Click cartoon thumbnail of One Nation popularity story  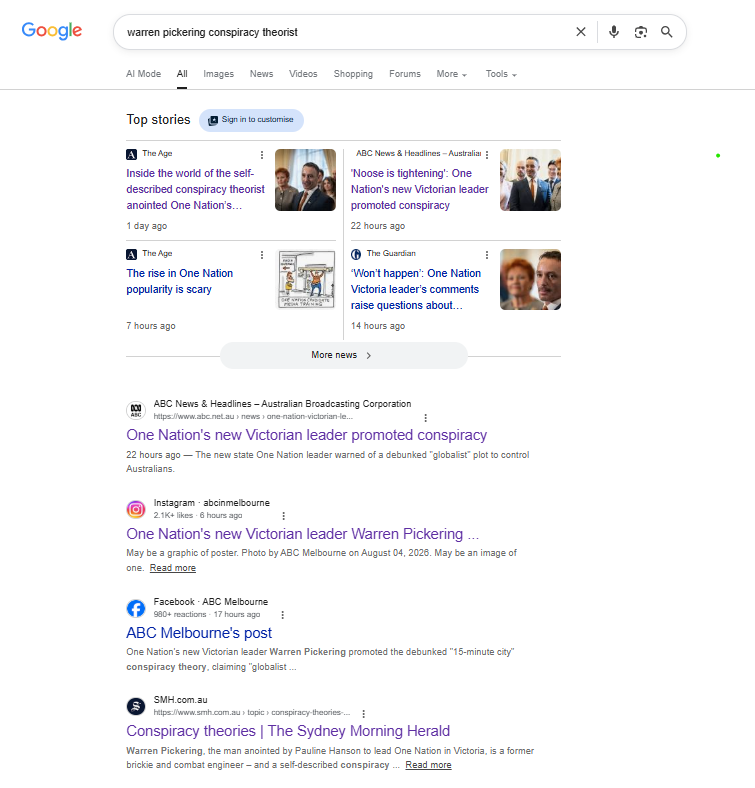pos(306,279)
